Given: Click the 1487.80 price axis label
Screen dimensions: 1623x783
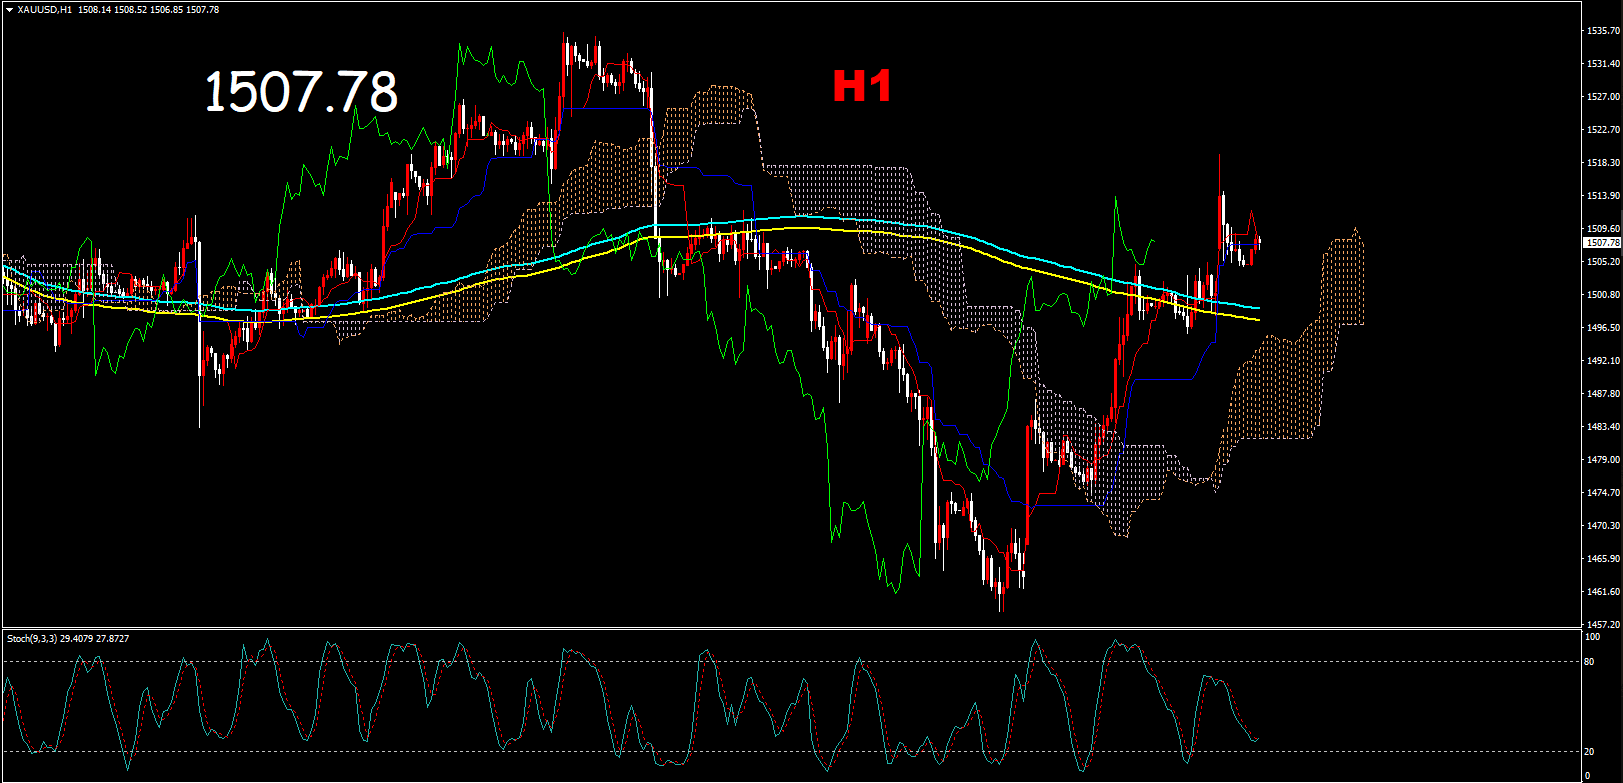Looking at the screenshot, I should [x=1603, y=394].
